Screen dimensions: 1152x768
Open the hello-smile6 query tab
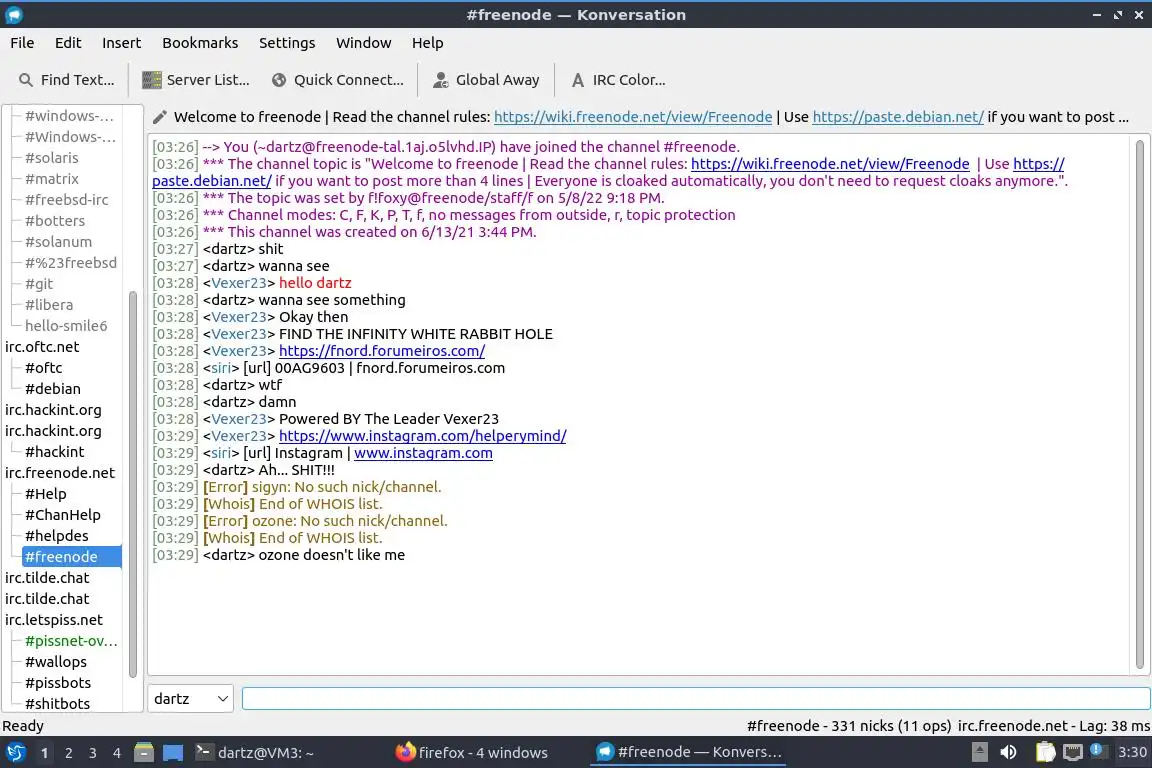tap(66, 326)
